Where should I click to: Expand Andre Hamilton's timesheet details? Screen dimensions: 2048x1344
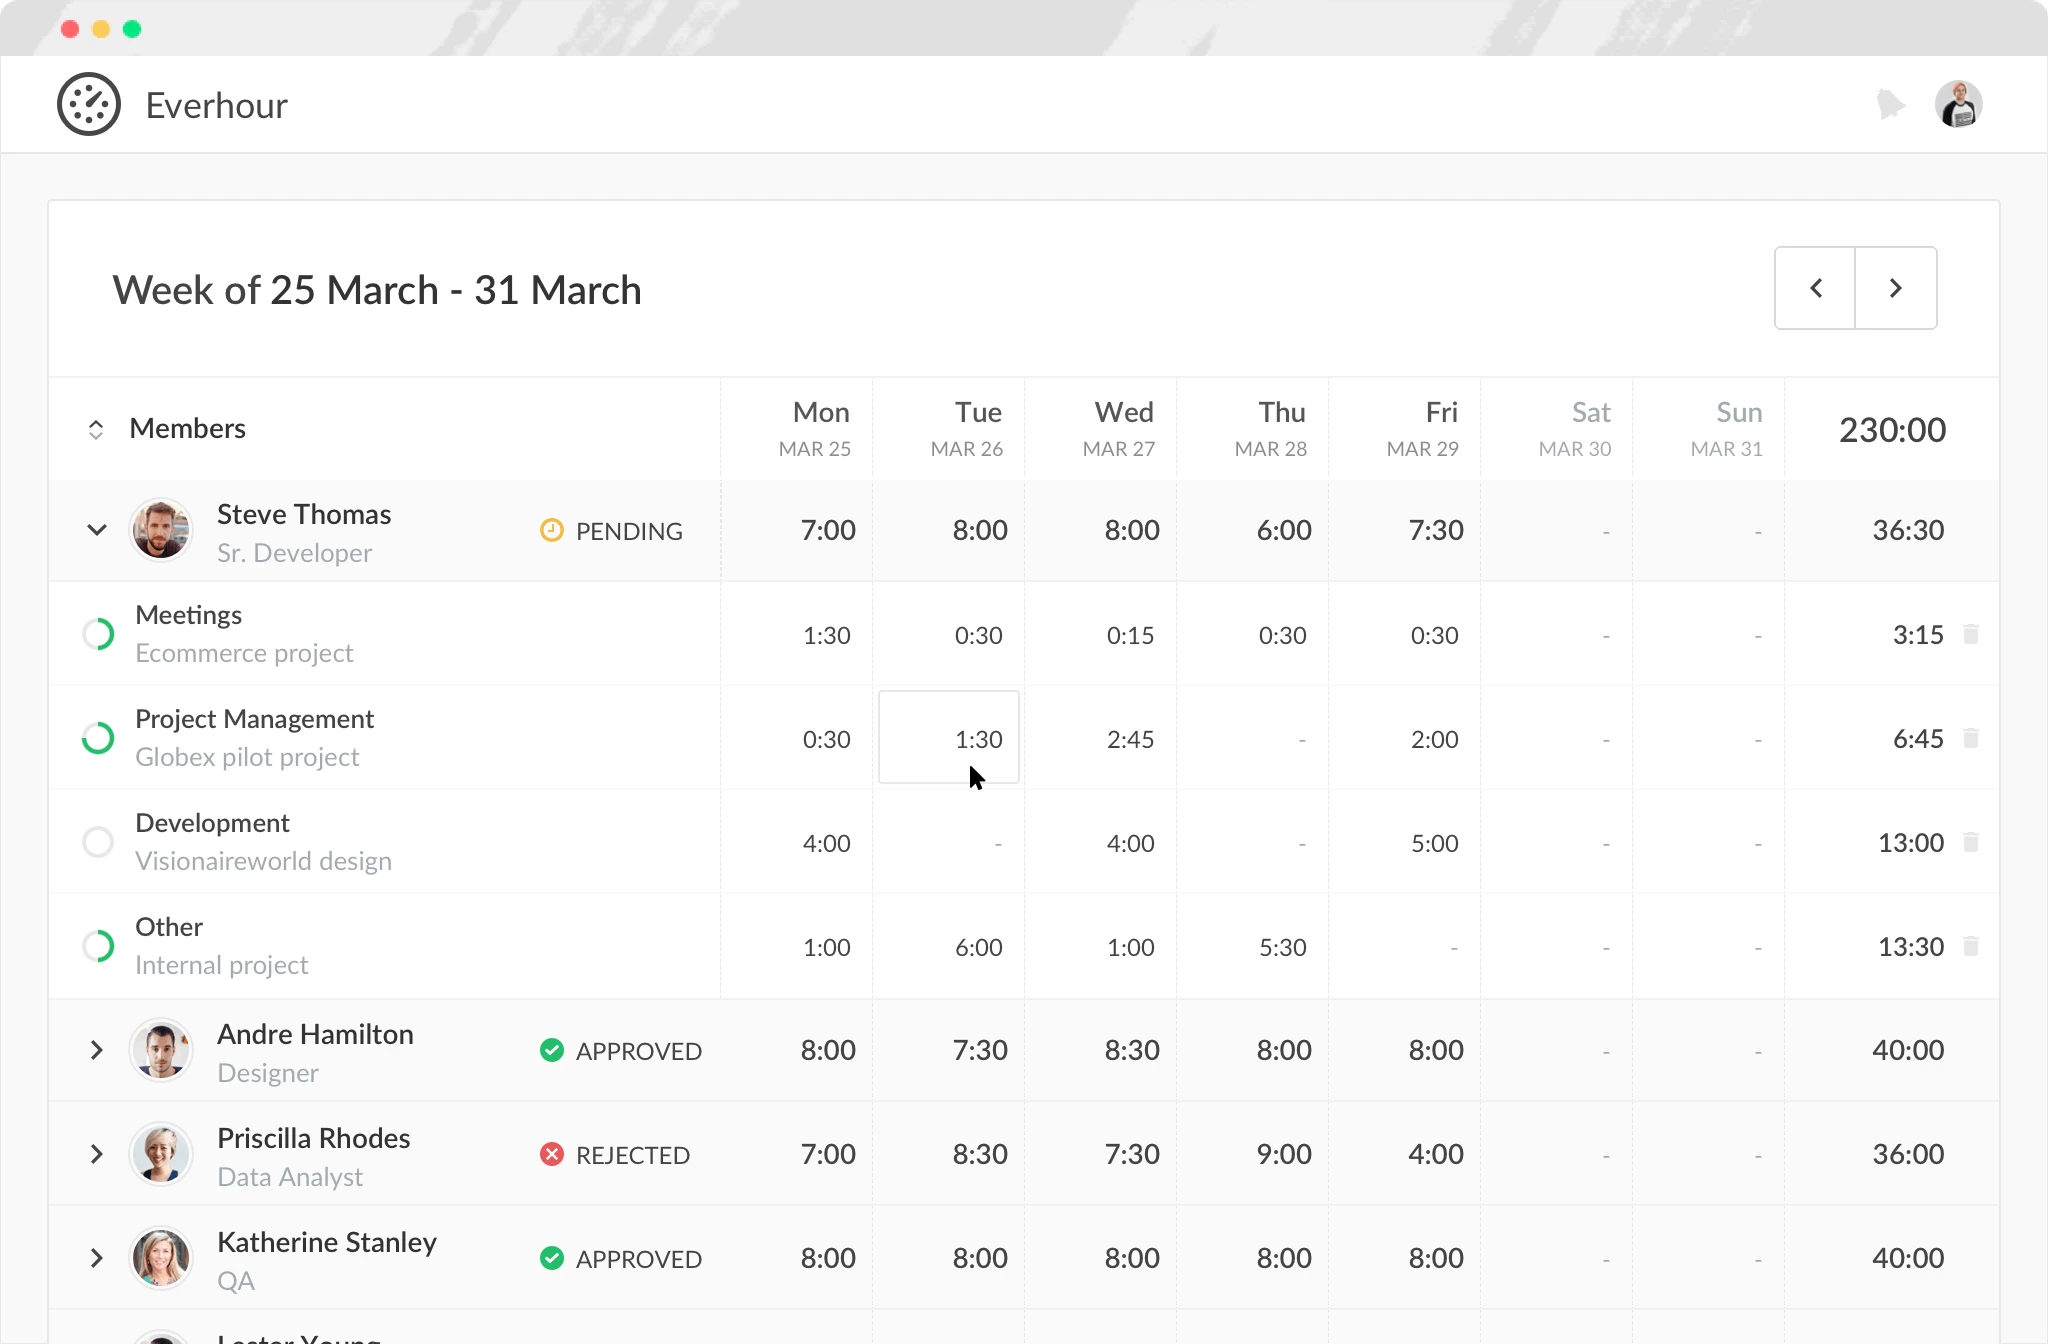pos(97,1050)
